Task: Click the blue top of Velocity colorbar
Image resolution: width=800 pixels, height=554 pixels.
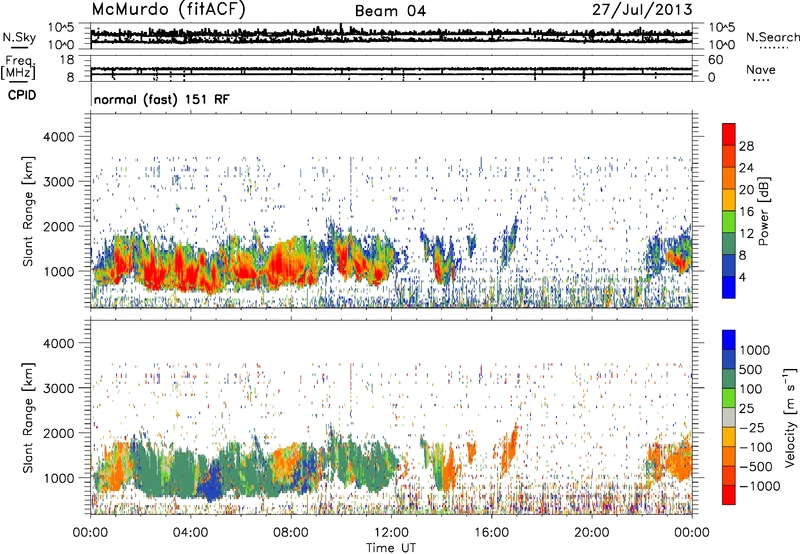Action: (x=729, y=340)
